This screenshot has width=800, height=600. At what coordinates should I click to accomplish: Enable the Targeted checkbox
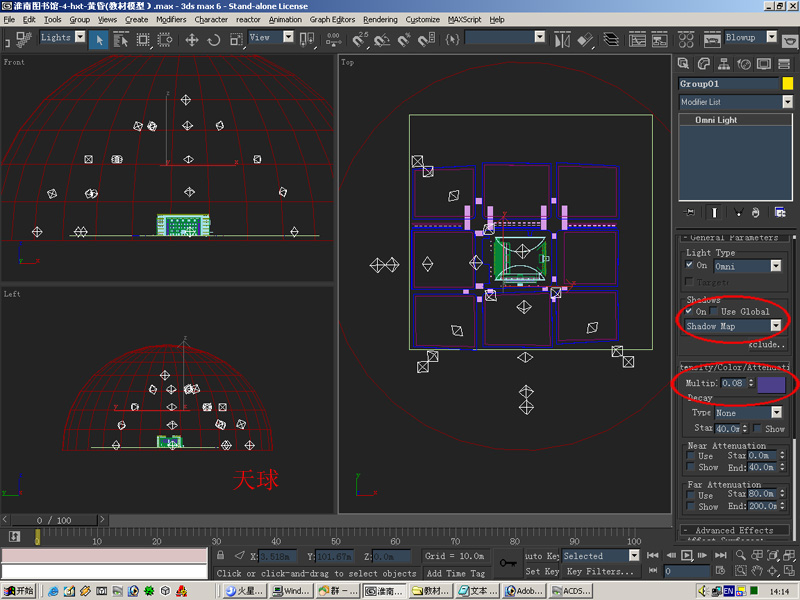[x=689, y=282]
